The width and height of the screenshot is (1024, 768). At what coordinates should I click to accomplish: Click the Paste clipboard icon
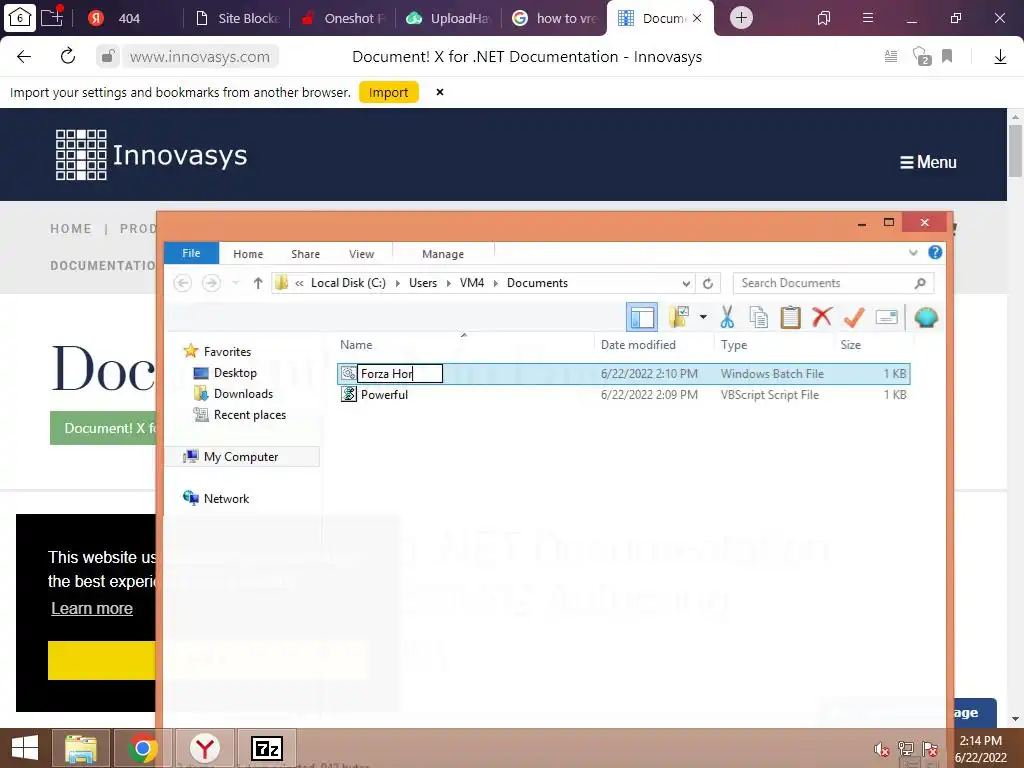[790, 317]
